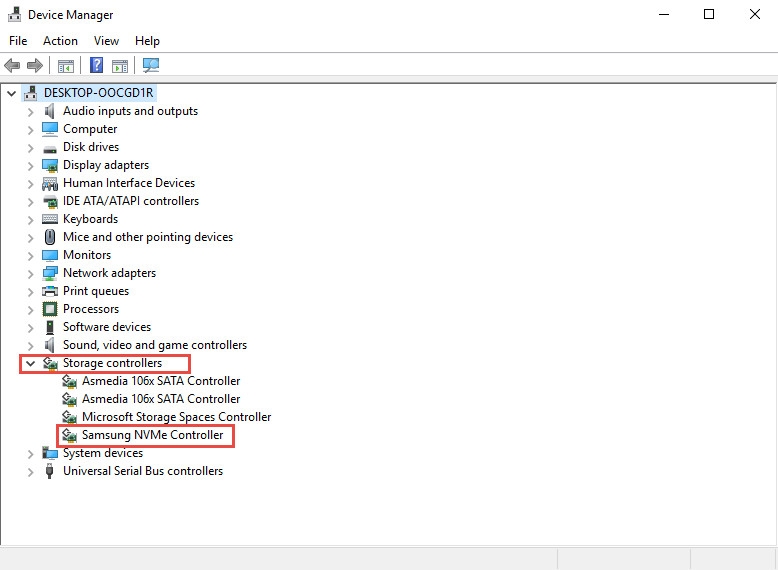Screen dimensions: 778x570
Task: Expand Sound, video and game controllers
Action: click(31, 346)
